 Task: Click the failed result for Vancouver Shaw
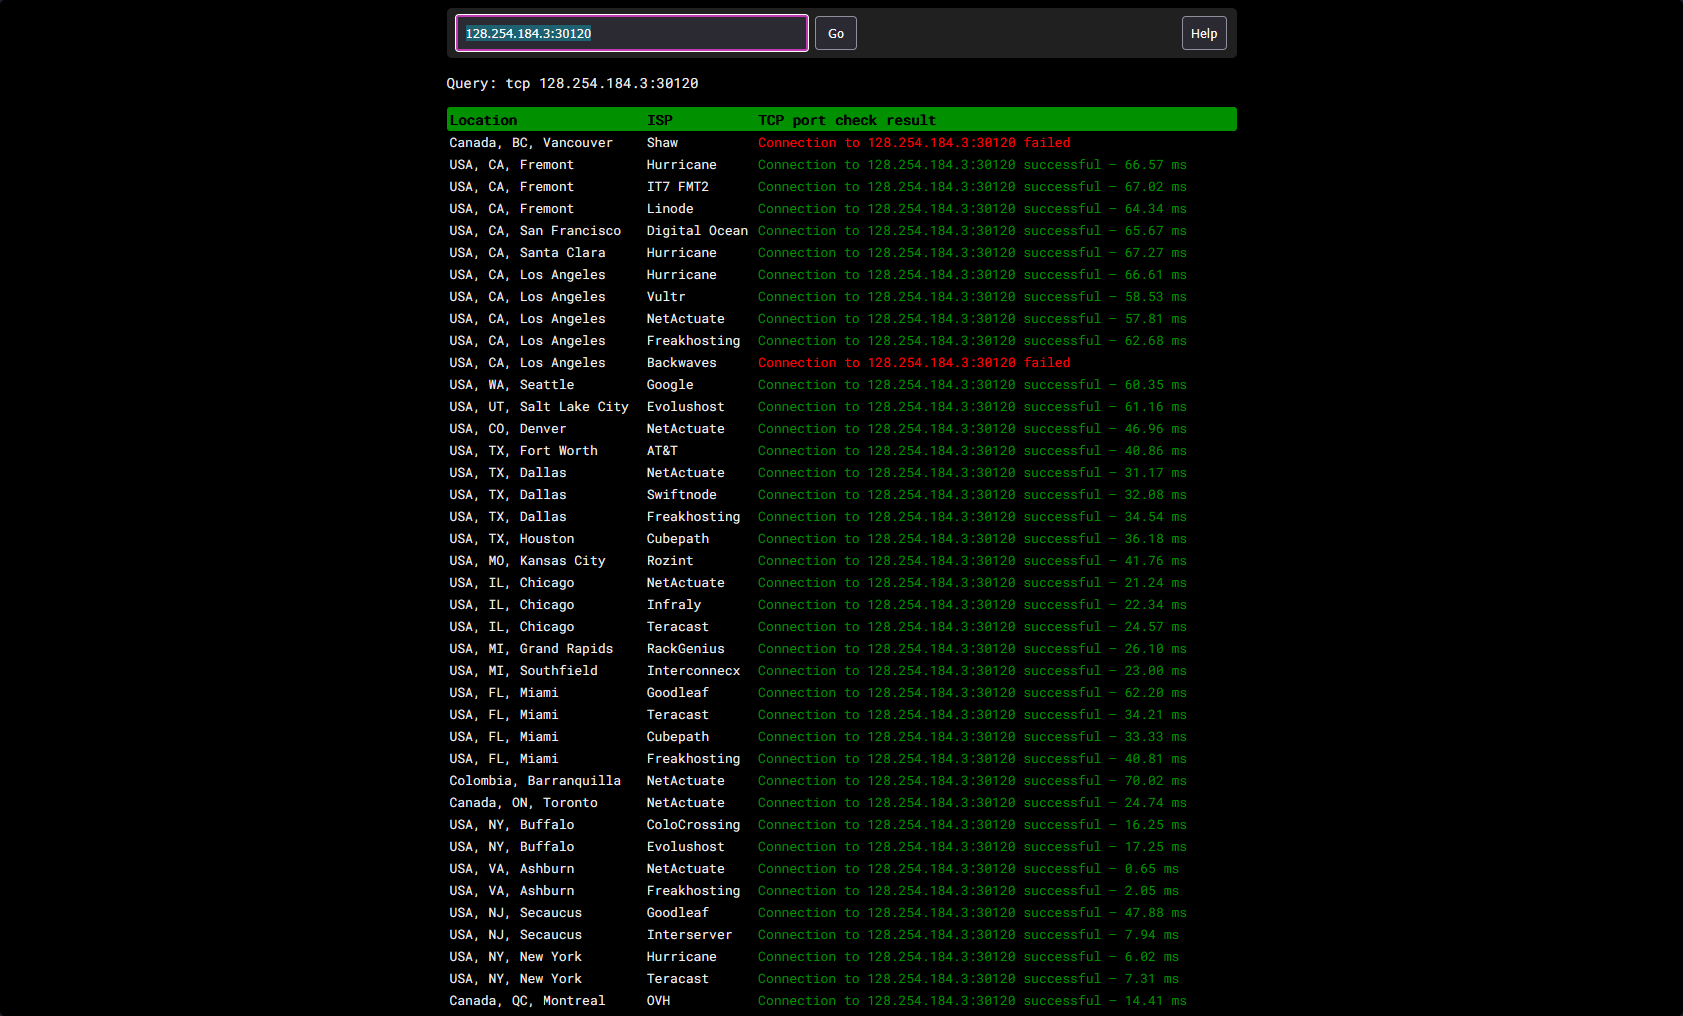pos(914,143)
